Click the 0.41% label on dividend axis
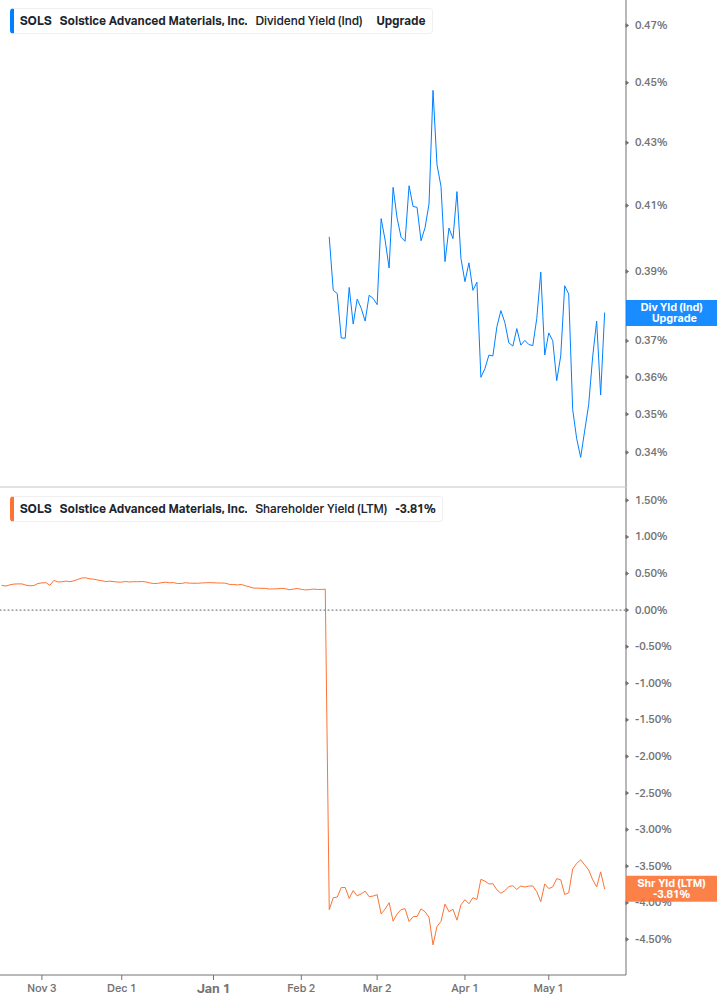 (651, 205)
